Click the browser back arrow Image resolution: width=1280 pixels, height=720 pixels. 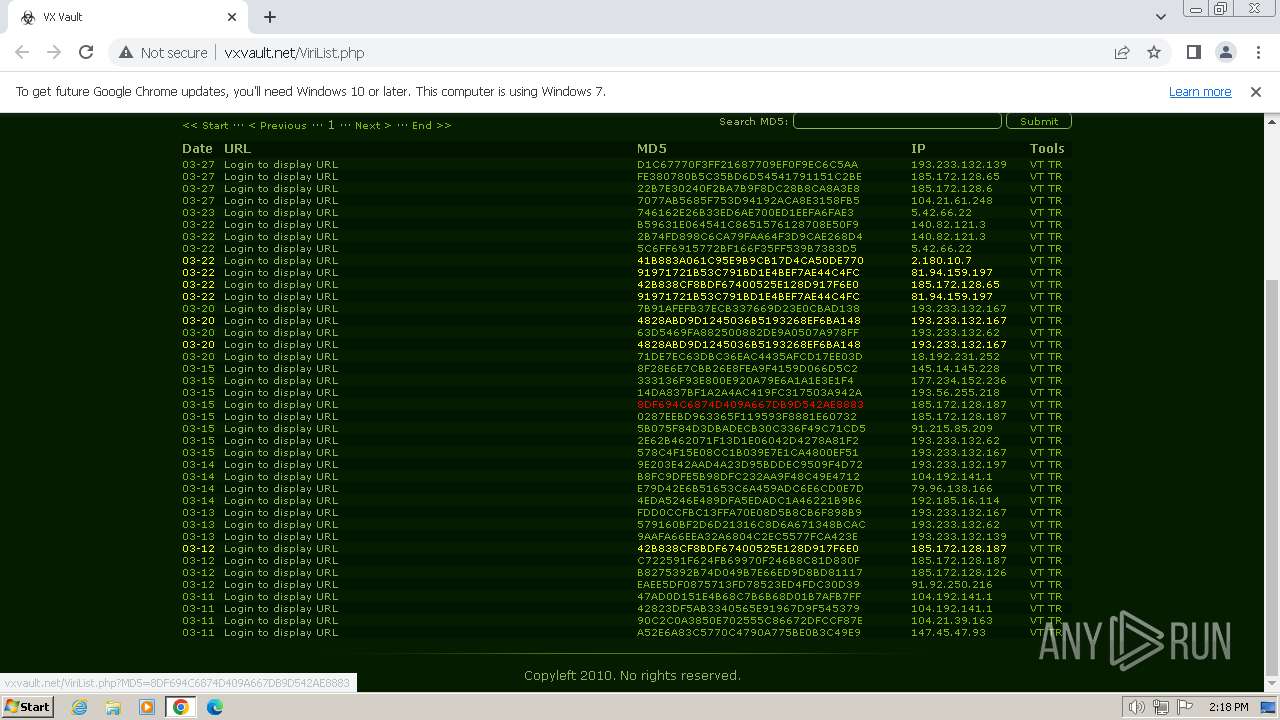click(x=22, y=53)
